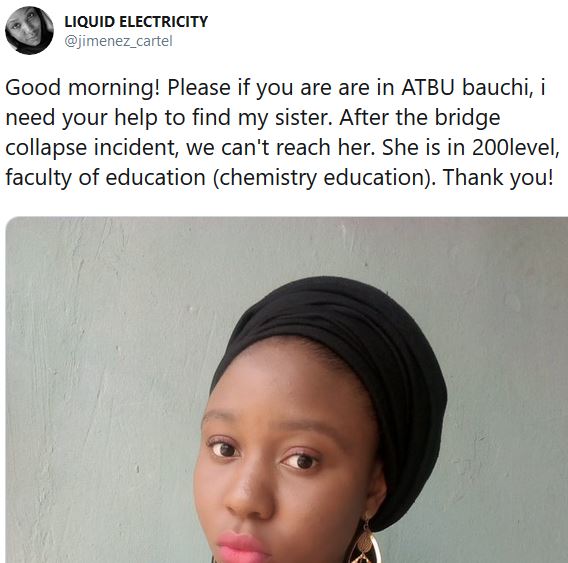The height and width of the screenshot is (563, 568).
Task: Open the LIQUID ELECTRICITY profile avatar
Action: pyautogui.click(x=29, y=30)
